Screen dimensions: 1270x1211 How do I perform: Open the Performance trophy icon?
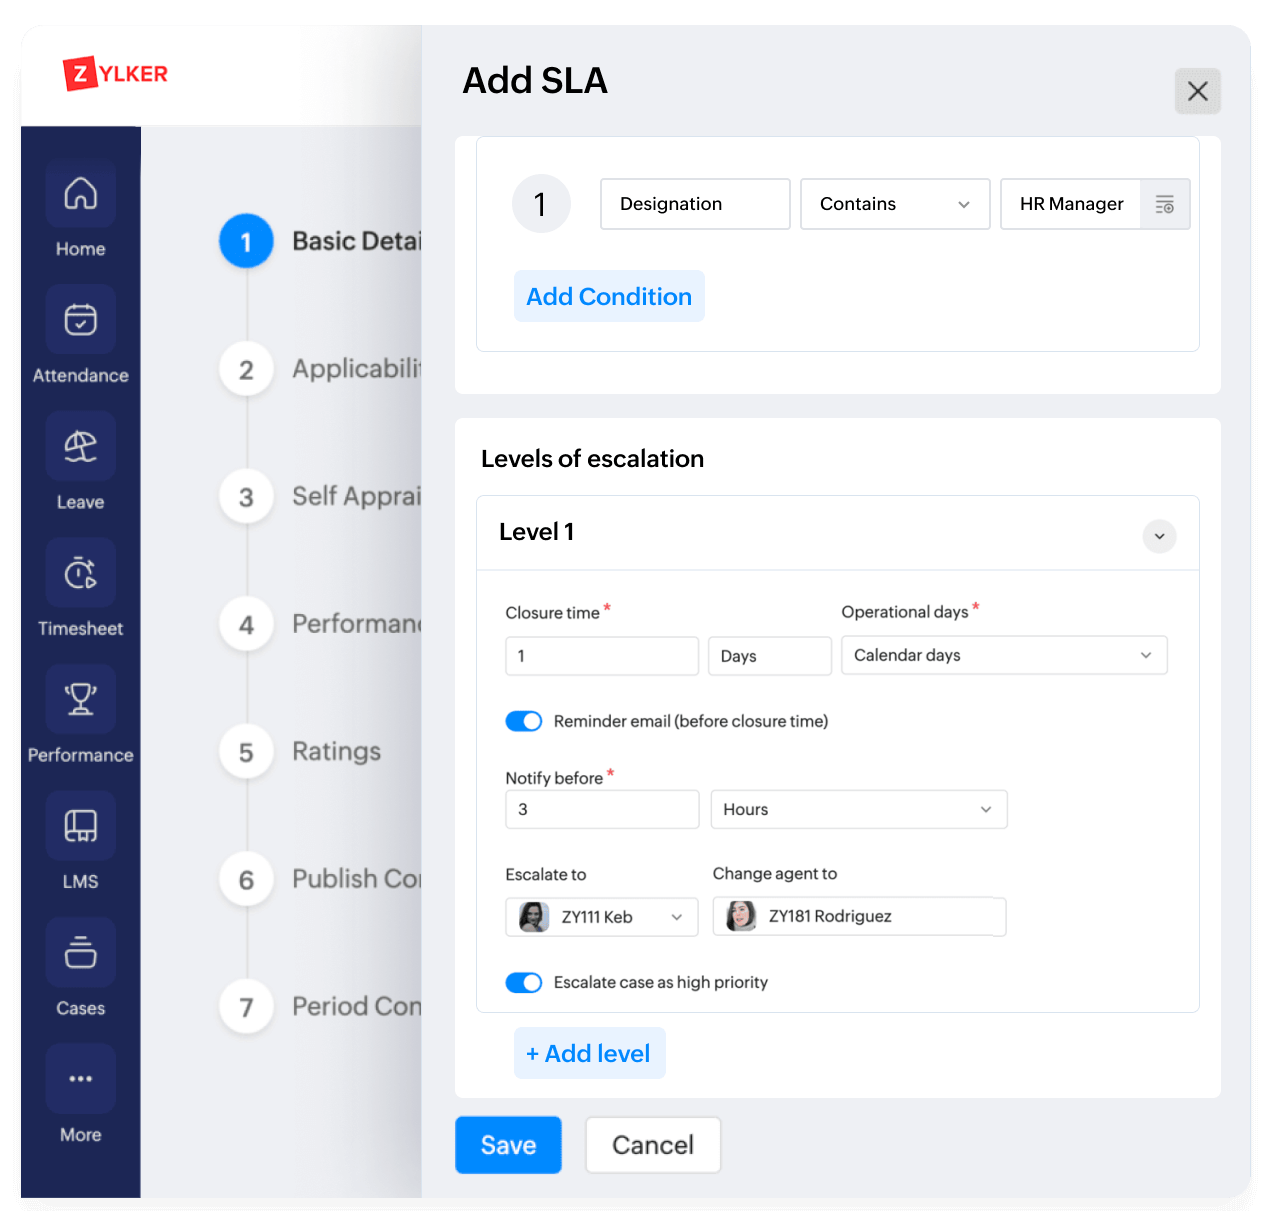(x=80, y=700)
